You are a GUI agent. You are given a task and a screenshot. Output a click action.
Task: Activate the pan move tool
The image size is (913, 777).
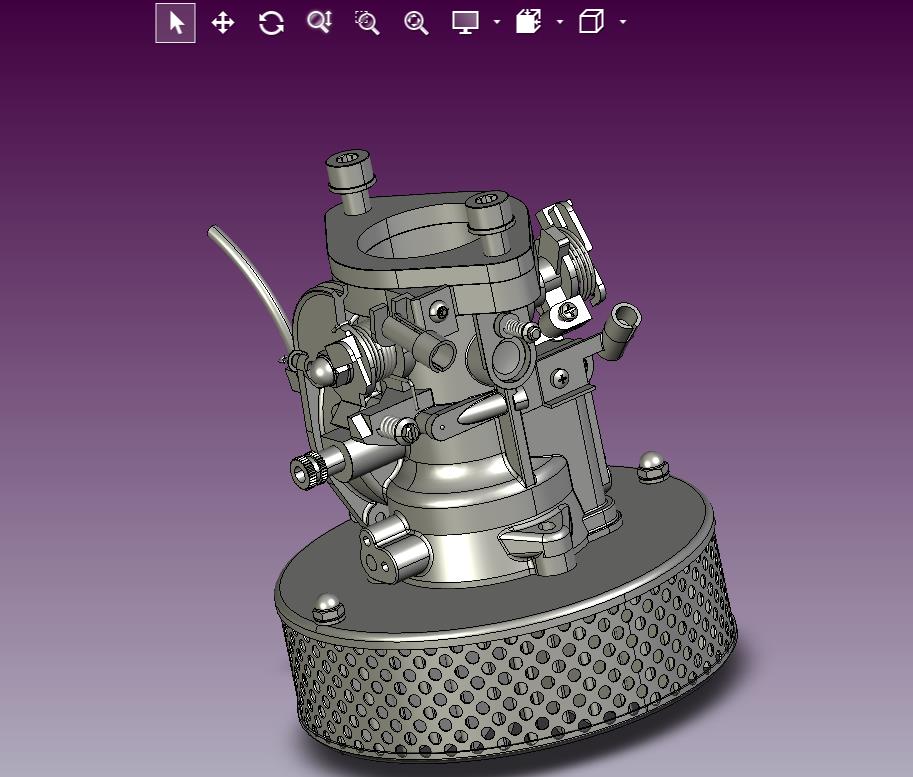point(223,23)
